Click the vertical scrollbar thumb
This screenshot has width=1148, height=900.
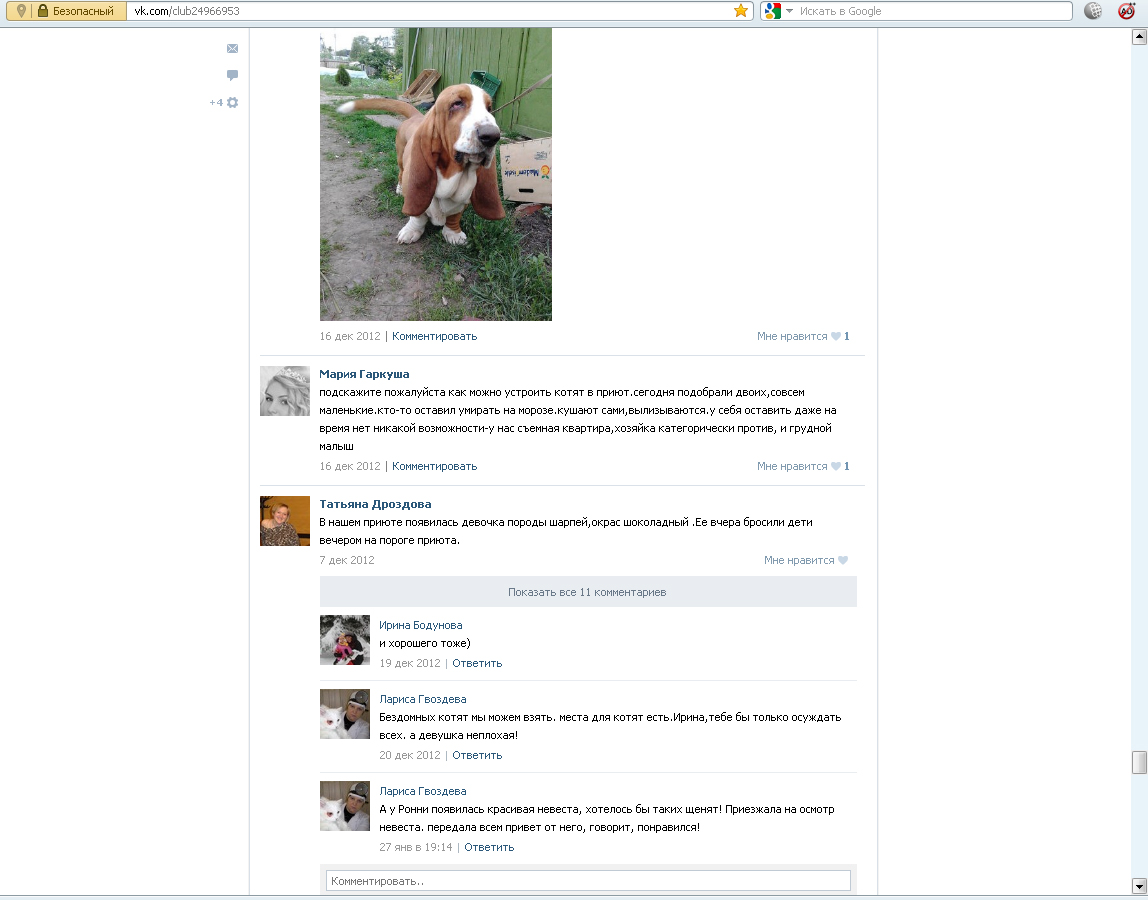pyautogui.click(x=1139, y=762)
